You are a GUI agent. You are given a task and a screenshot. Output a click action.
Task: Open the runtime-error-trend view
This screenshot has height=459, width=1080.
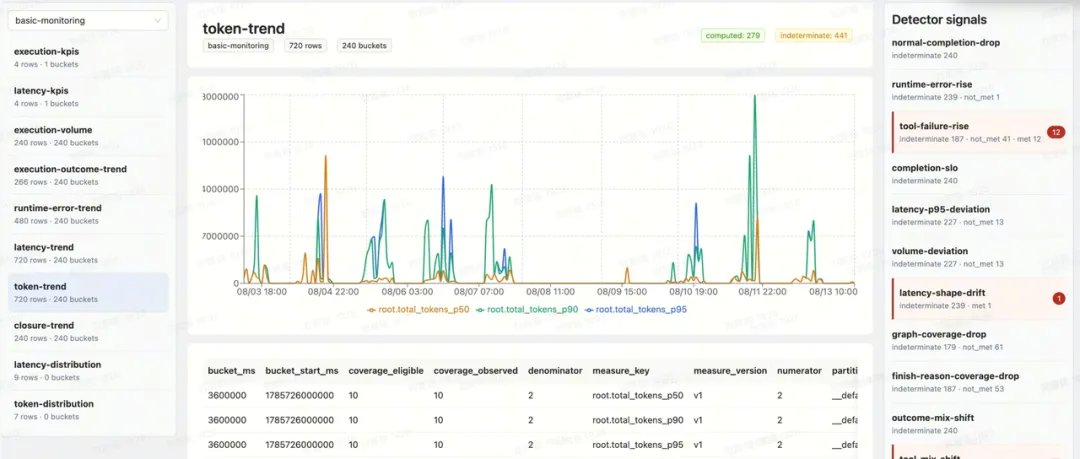(88, 214)
